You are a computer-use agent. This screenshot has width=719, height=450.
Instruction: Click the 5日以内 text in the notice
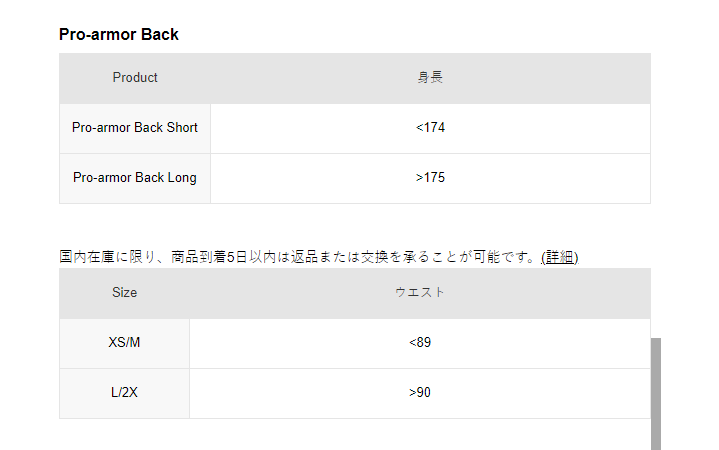250,257
